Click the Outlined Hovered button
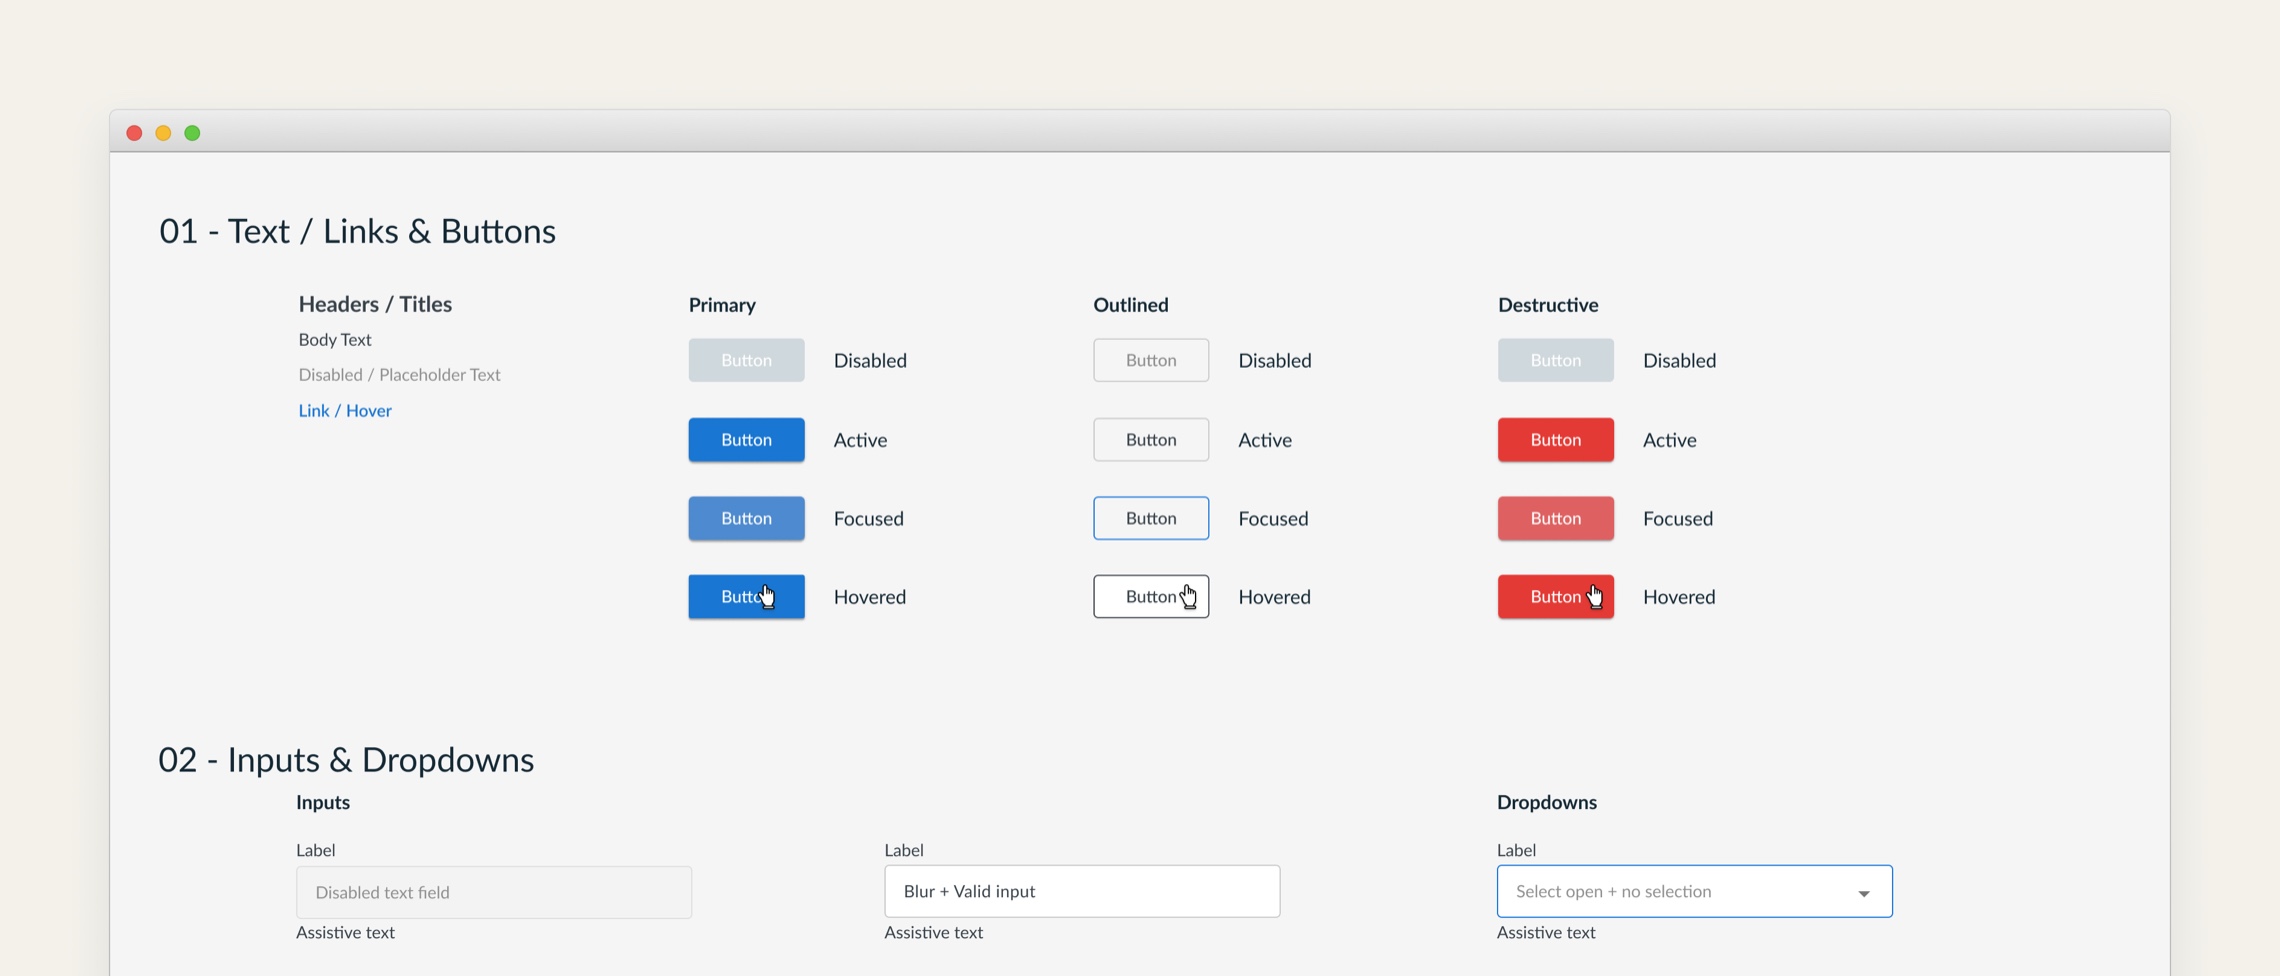2280x976 pixels. (1151, 597)
